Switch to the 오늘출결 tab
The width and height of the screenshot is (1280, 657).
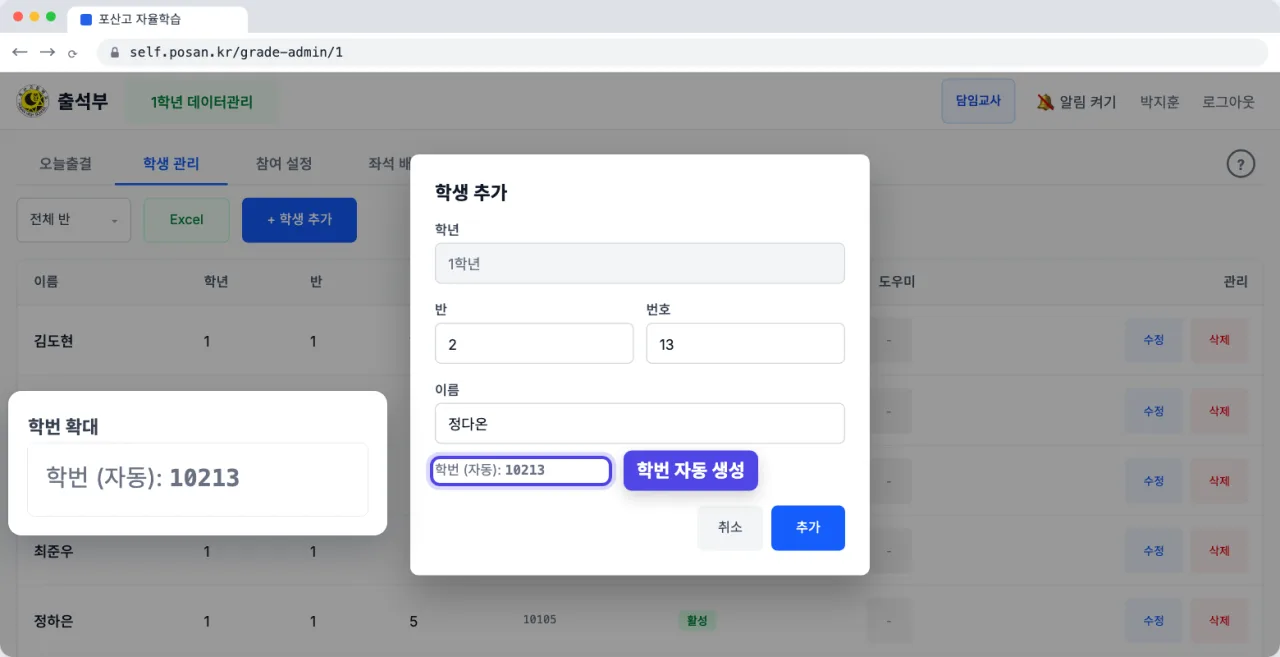pyautogui.click(x=65, y=164)
